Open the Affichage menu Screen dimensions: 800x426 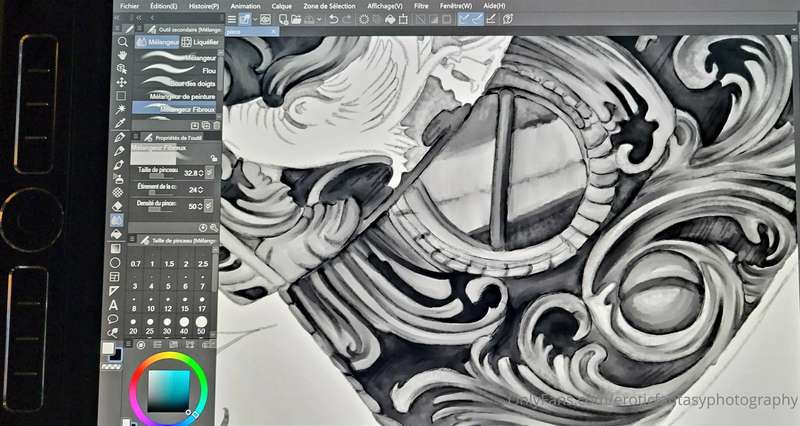[x=385, y=6]
